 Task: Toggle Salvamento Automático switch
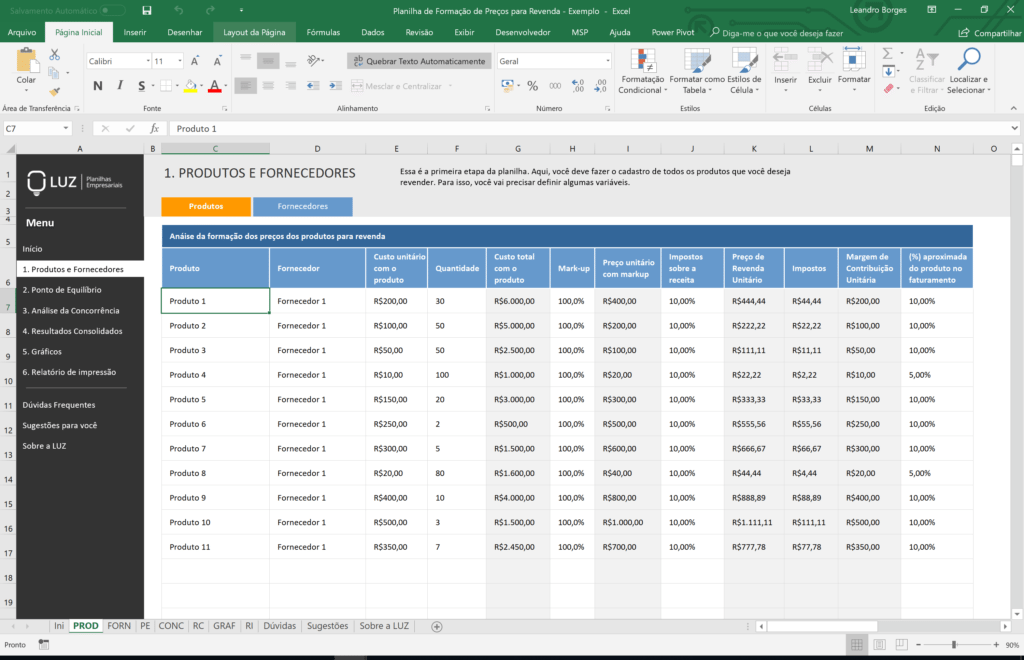point(113,10)
